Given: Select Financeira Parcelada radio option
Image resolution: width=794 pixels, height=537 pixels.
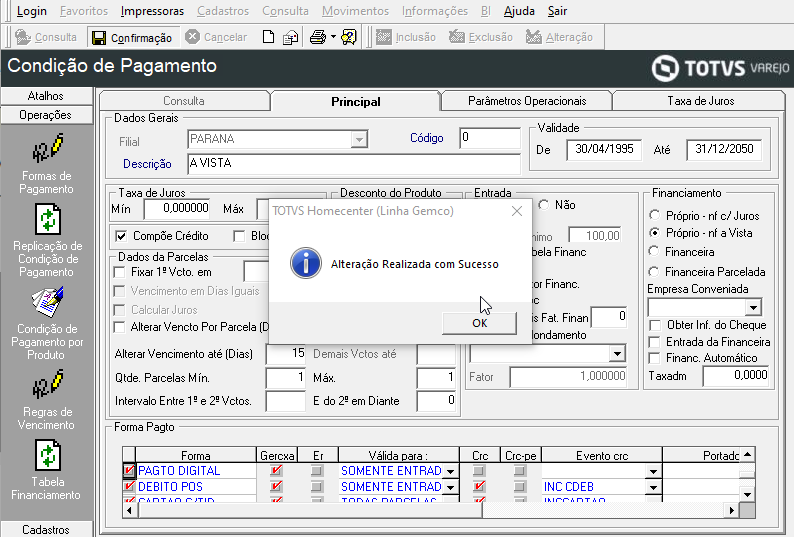Looking at the screenshot, I should (x=655, y=272).
